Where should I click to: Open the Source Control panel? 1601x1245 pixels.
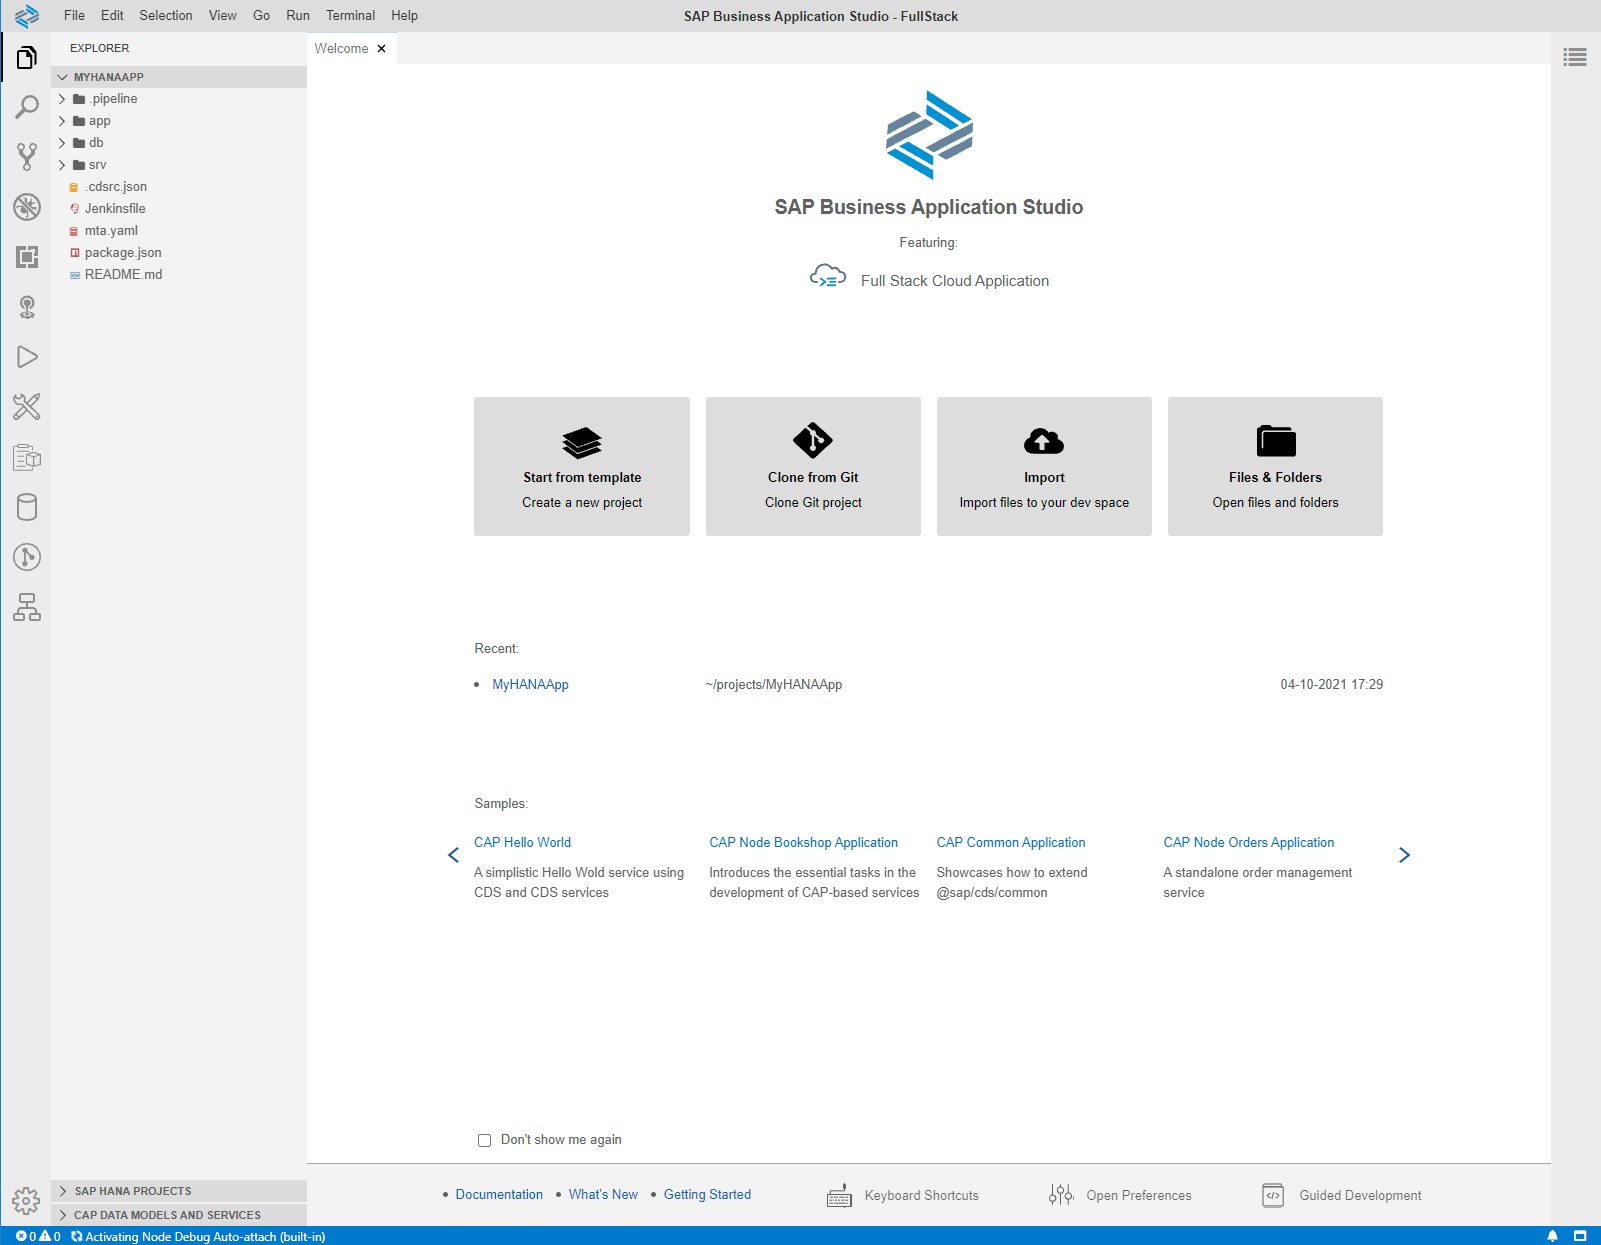click(27, 157)
